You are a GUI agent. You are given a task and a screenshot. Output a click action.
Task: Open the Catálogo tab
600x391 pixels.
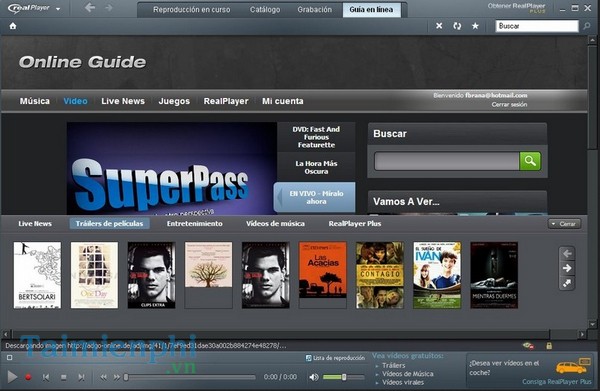(265, 10)
